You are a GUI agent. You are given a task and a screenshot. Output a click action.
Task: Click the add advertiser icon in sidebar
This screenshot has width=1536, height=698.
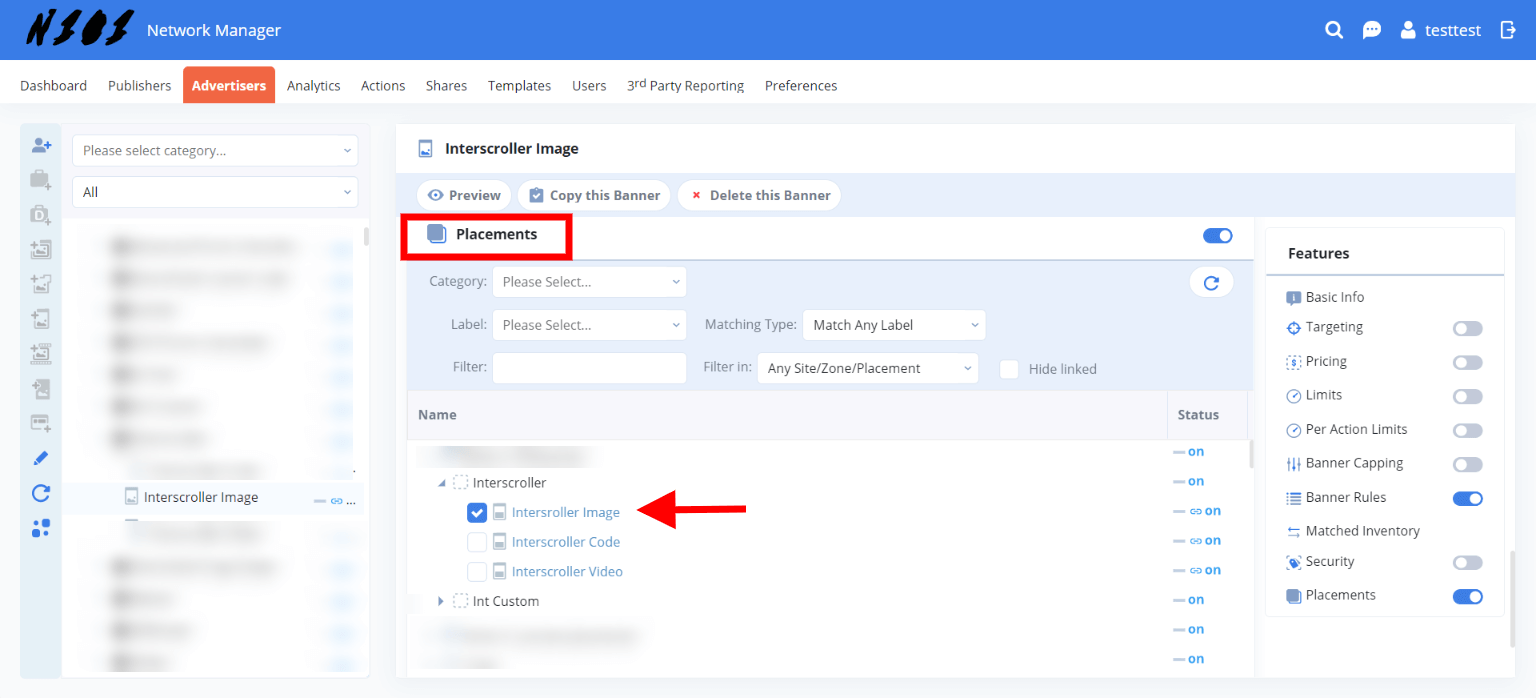(x=41, y=146)
